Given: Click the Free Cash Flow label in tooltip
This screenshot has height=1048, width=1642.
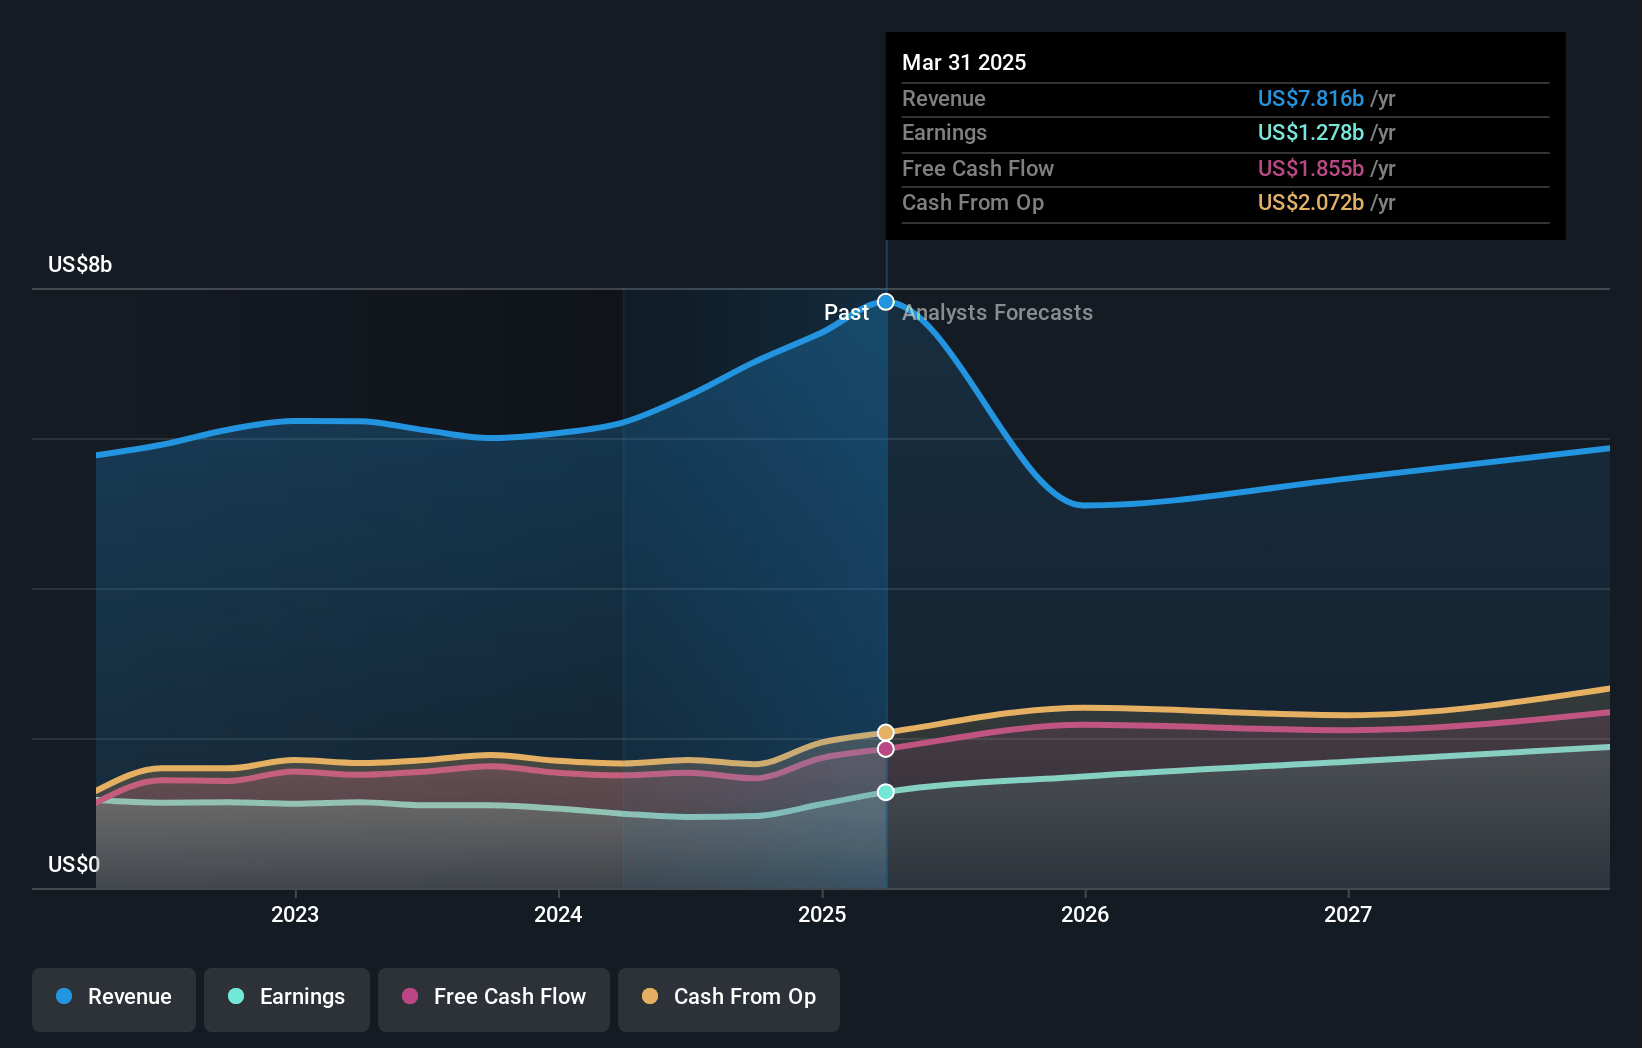Looking at the screenshot, I should pos(978,168).
